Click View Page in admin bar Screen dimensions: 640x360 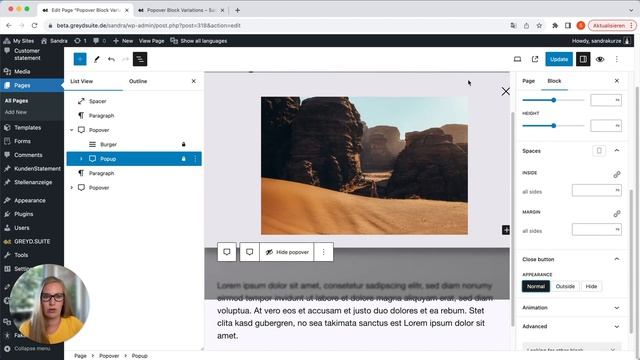coord(151,41)
